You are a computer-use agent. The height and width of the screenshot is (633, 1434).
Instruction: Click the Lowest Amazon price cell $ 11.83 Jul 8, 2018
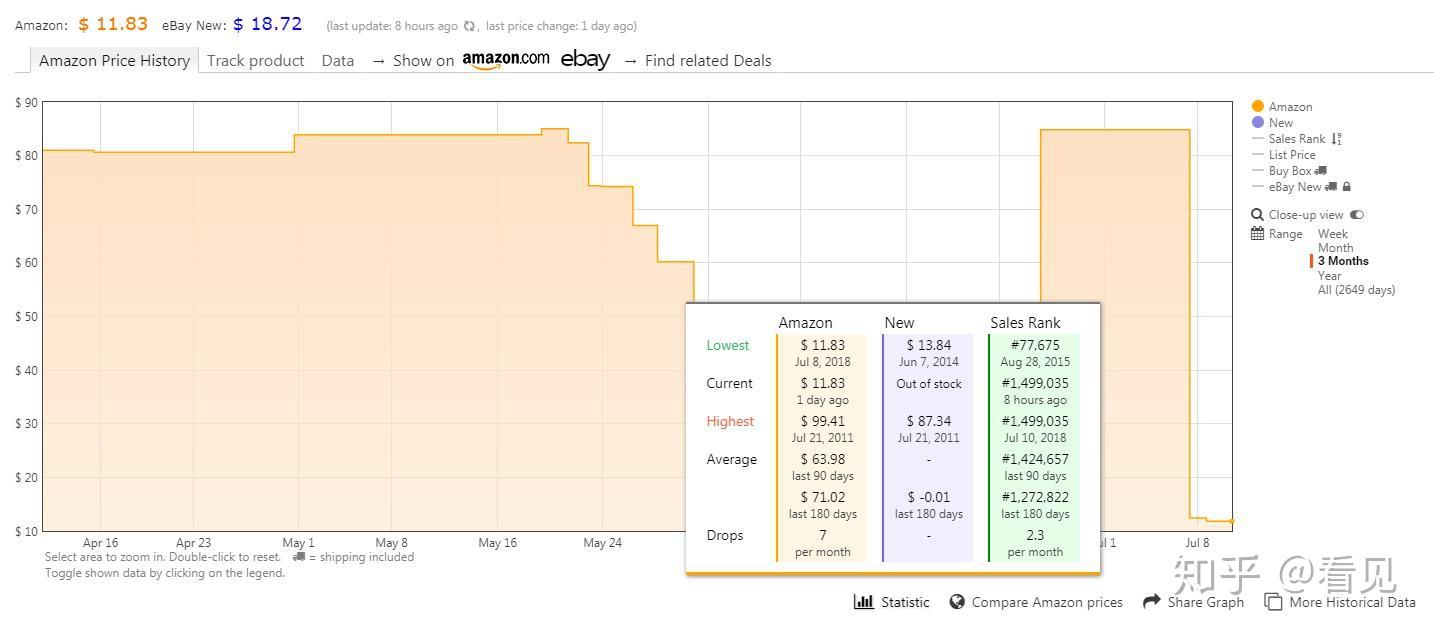pyautogui.click(x=823, y=353)
